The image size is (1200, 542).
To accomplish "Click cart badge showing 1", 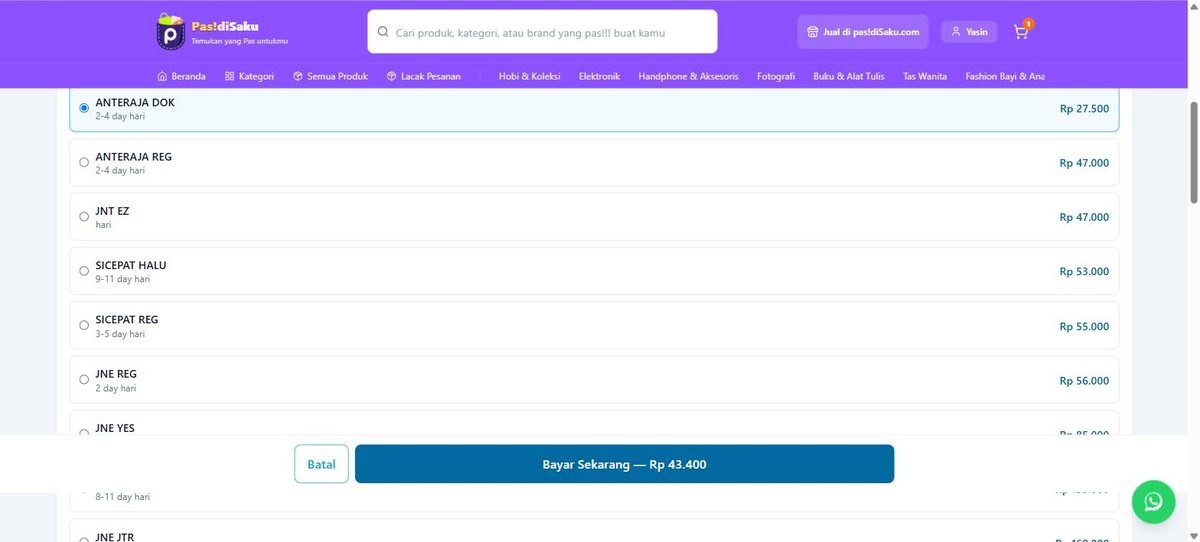I will (x=1029, y=23).
